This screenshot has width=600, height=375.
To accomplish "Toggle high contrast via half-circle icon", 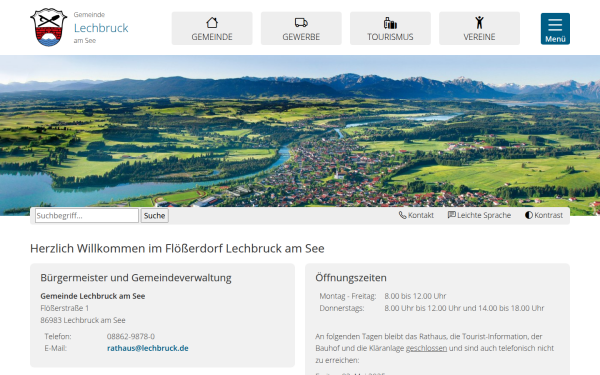I will (529, 215).
